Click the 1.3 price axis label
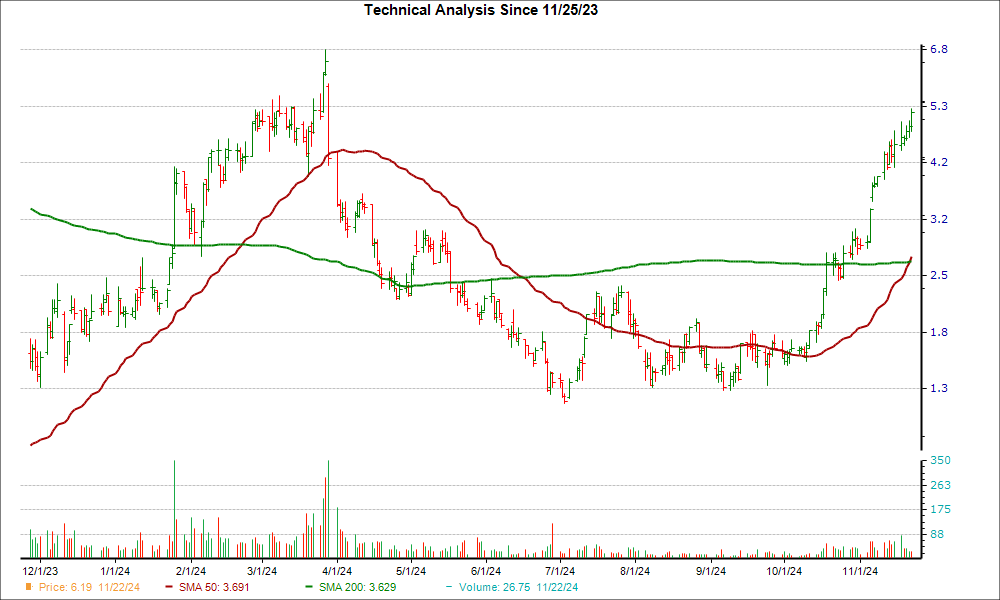Viewport: 1000px width, 600px height. point(939,388)
